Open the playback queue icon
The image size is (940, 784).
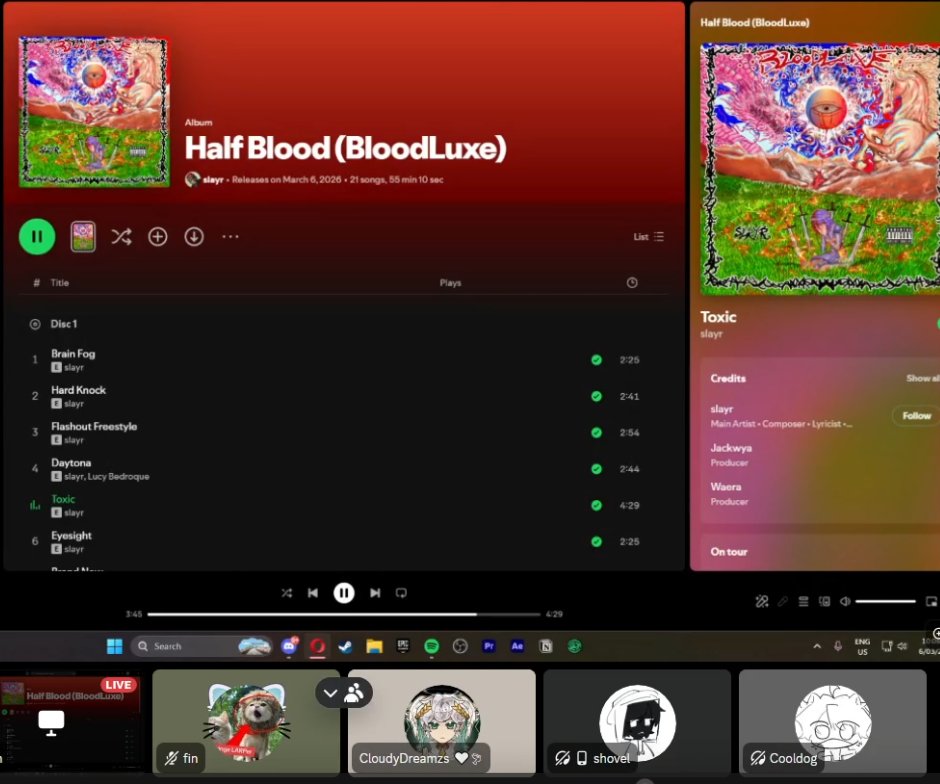(x=803, y=601)
